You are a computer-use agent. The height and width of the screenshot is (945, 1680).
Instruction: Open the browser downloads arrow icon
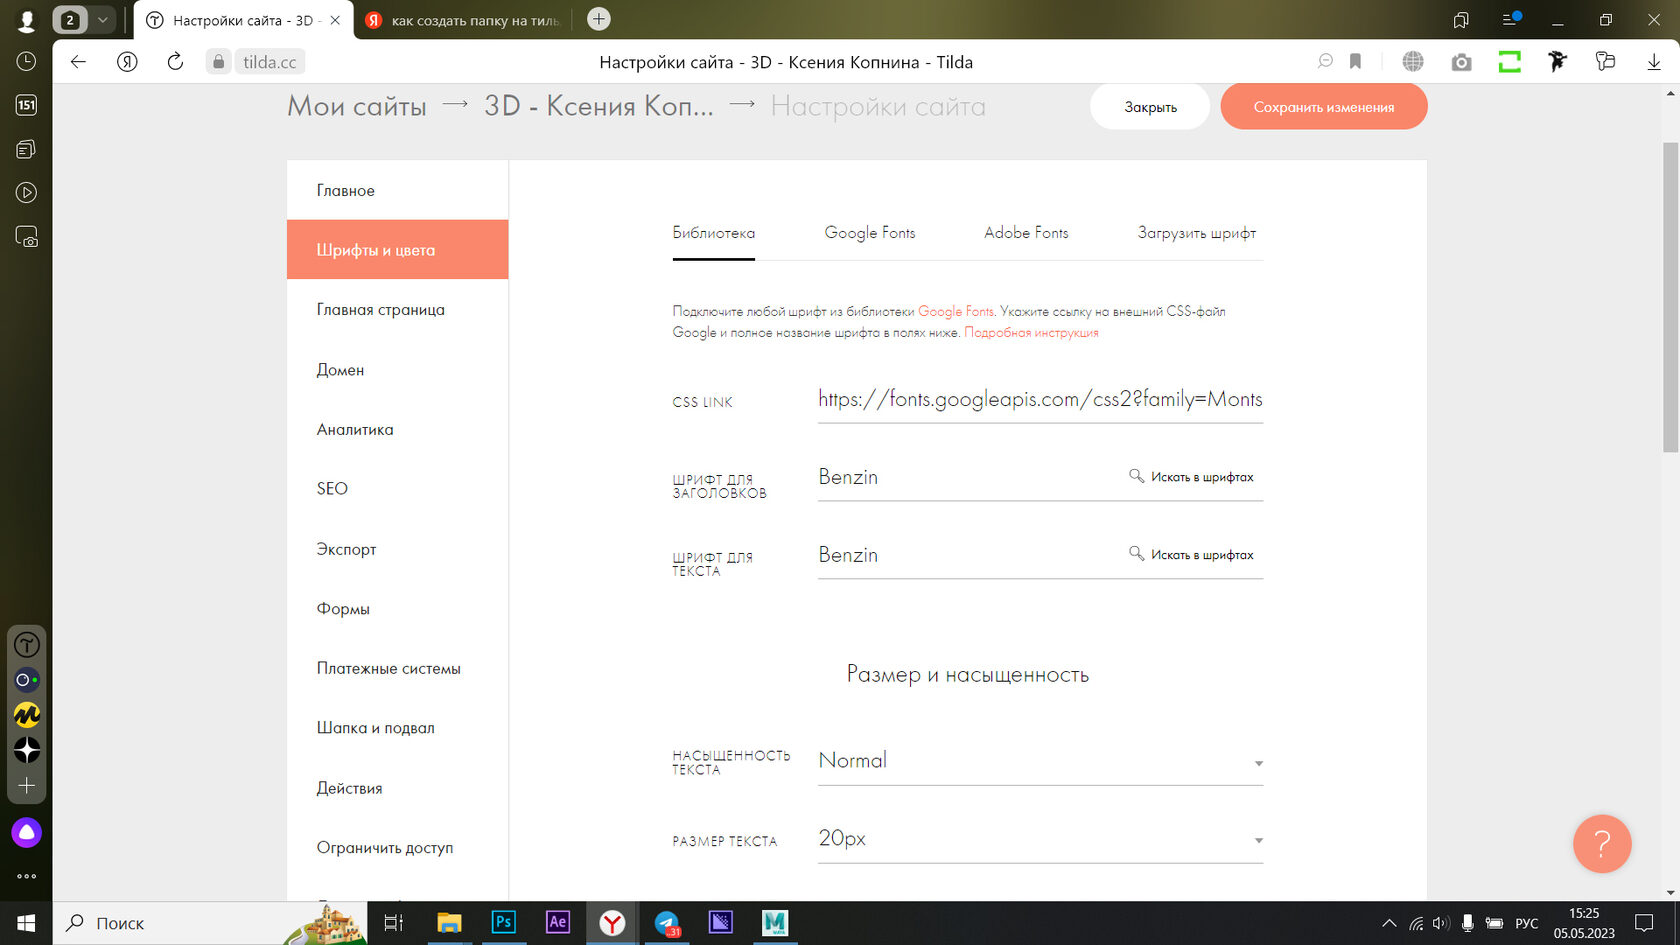coord(1654,62)
